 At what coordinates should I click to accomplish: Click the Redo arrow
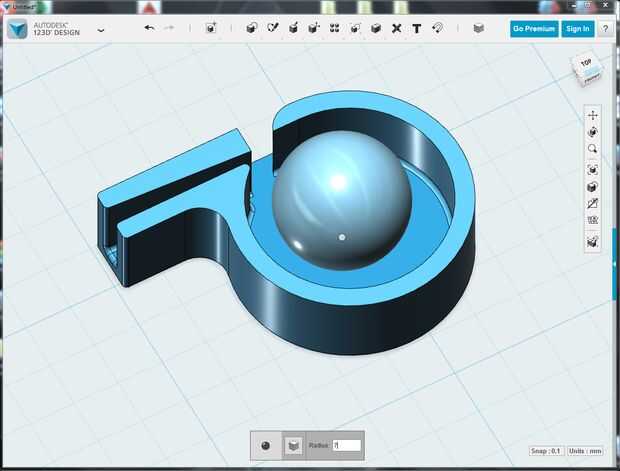(169, 28)
